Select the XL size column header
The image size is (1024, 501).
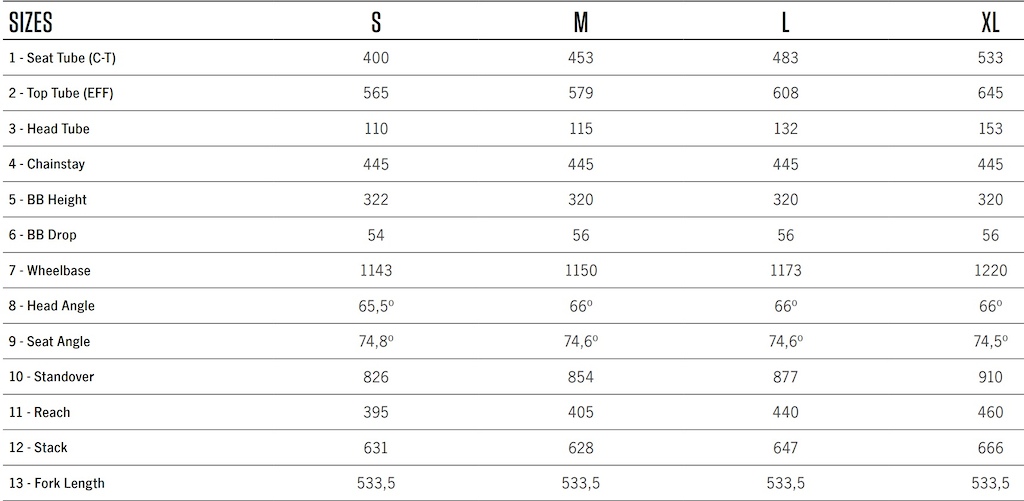[990, 24]
